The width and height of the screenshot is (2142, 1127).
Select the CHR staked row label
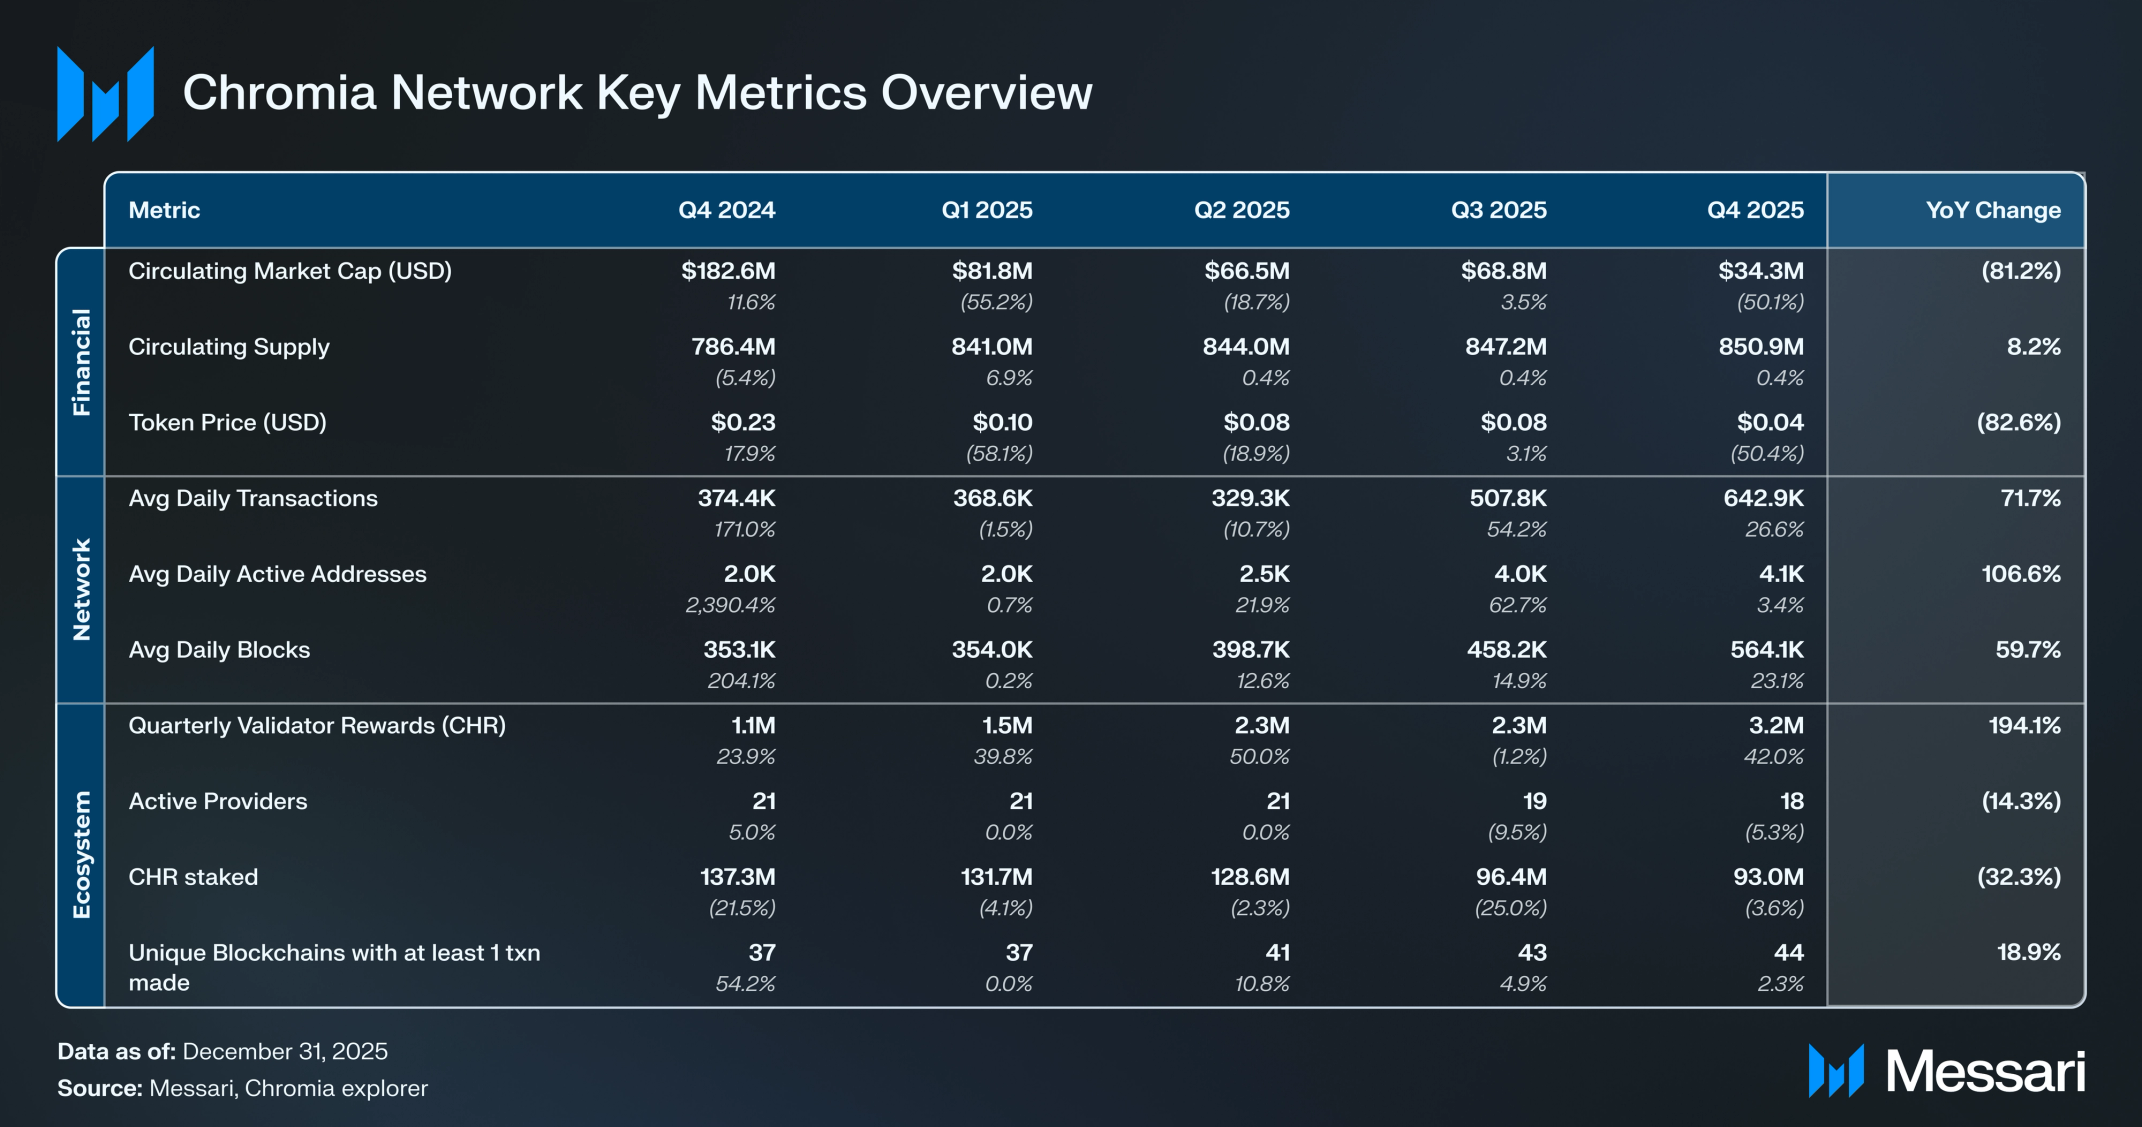[193, 877]
